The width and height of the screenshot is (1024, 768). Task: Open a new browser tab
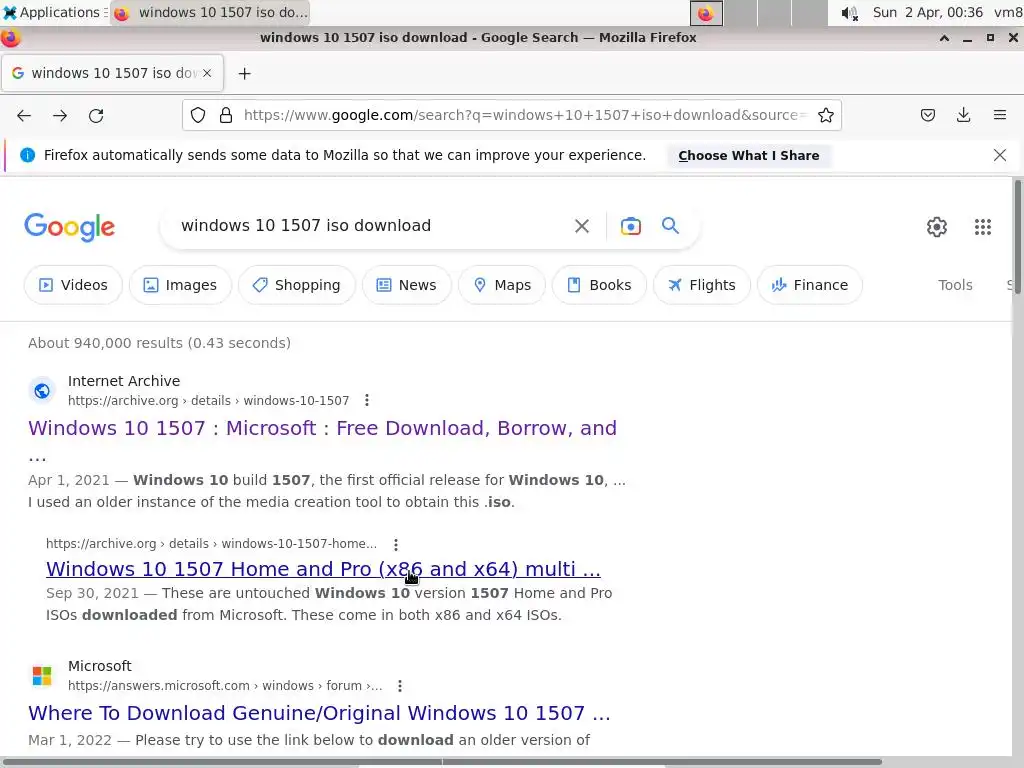click(x=244, y=74)
